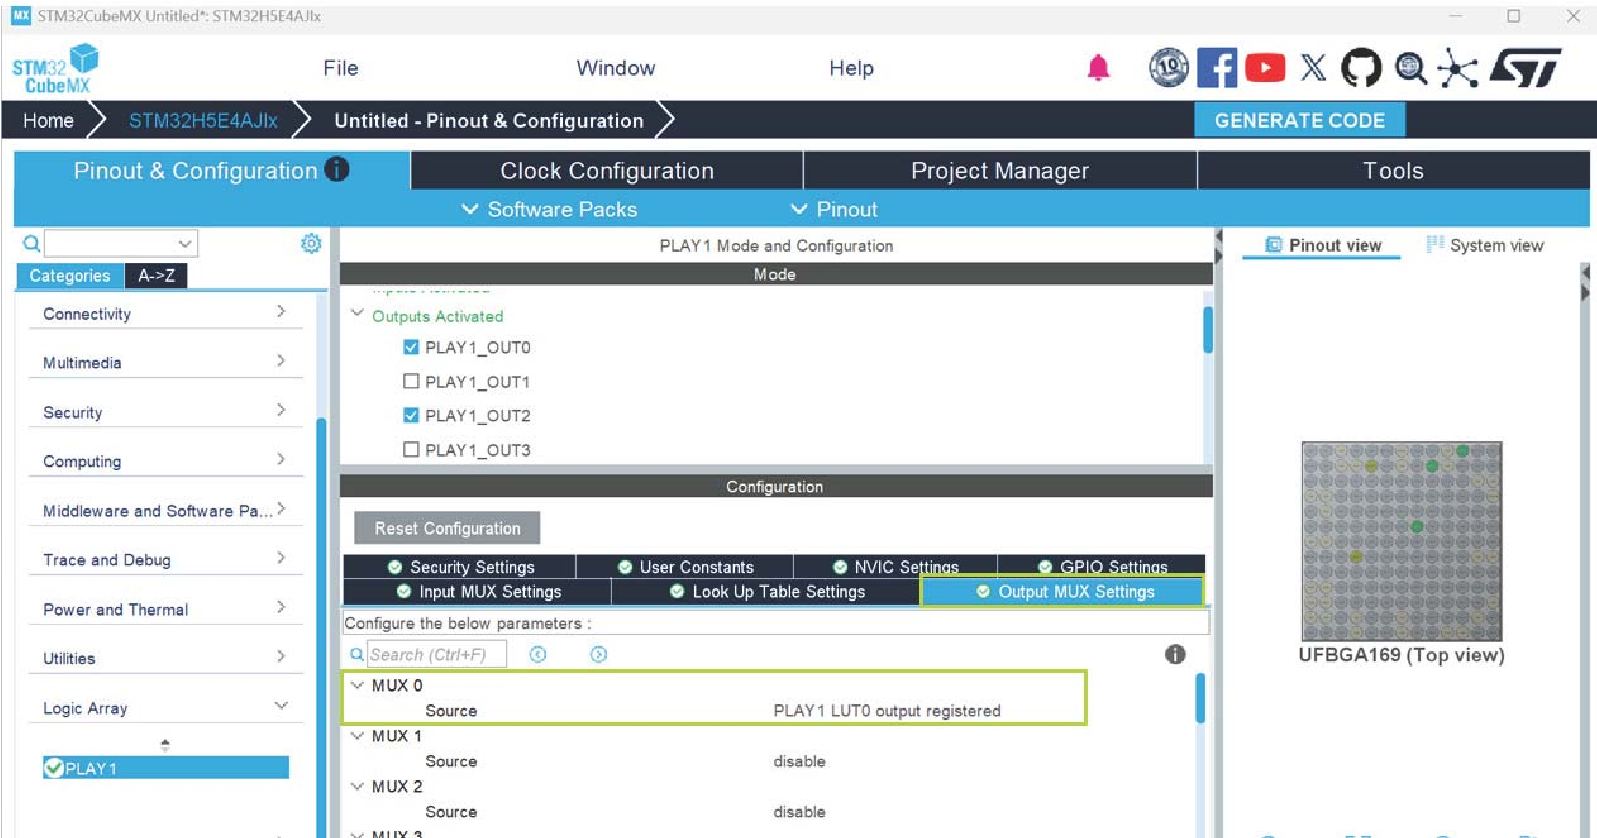Click the STM32CubeMX logo
Viewport: 1597px width, 838px height.
pyautogui.click(x=56, y=69)
